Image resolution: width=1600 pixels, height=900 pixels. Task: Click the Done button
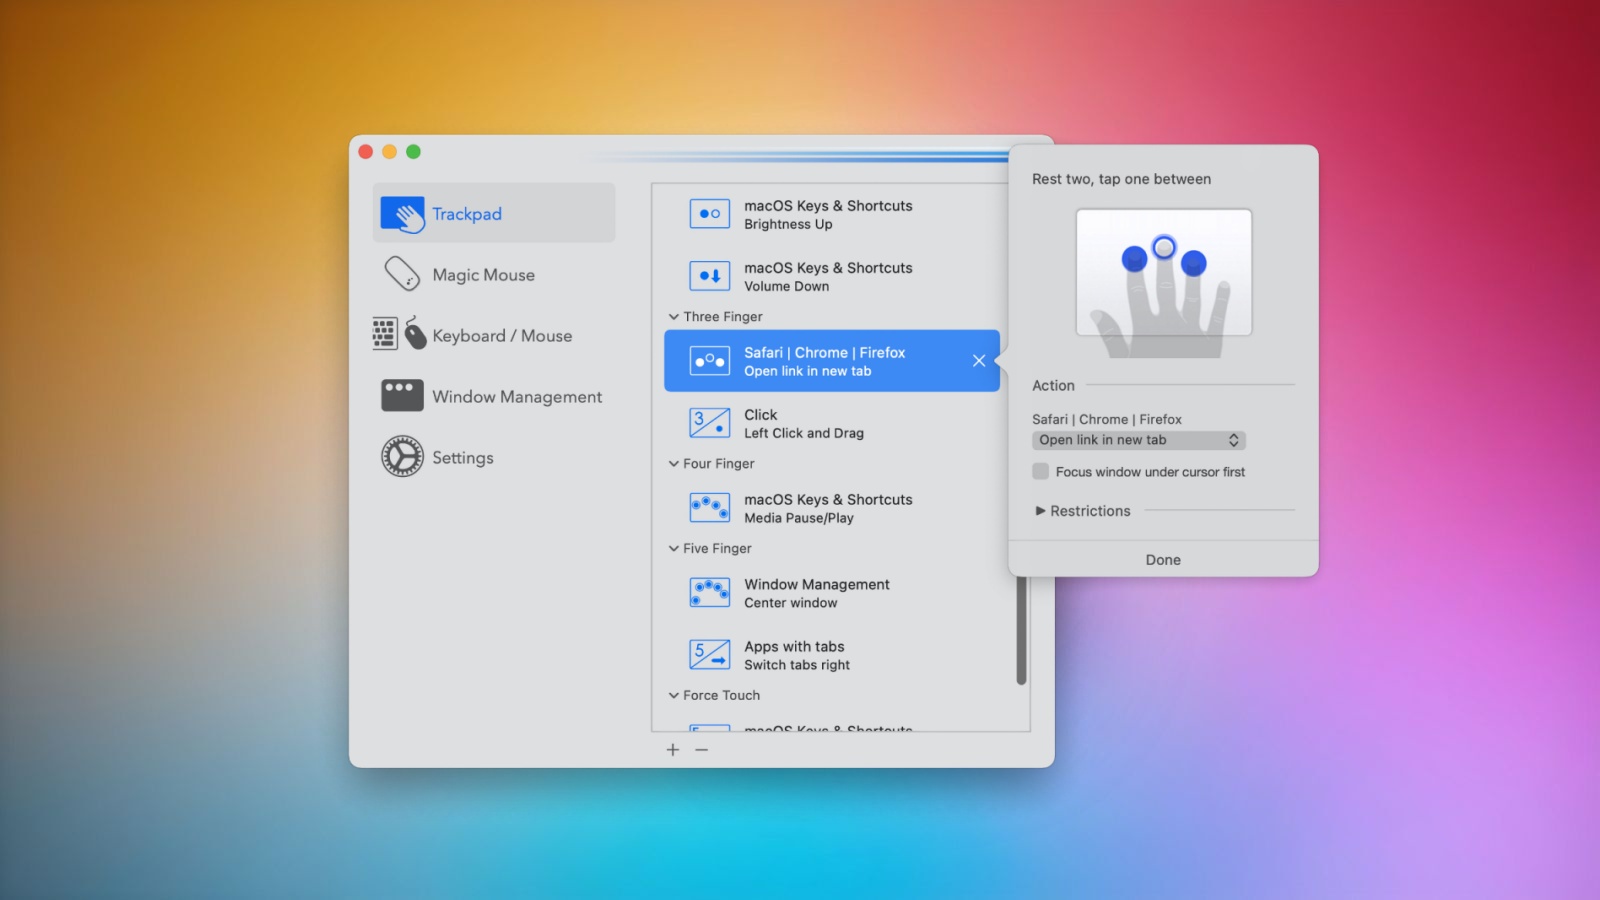pos(1163,560)
